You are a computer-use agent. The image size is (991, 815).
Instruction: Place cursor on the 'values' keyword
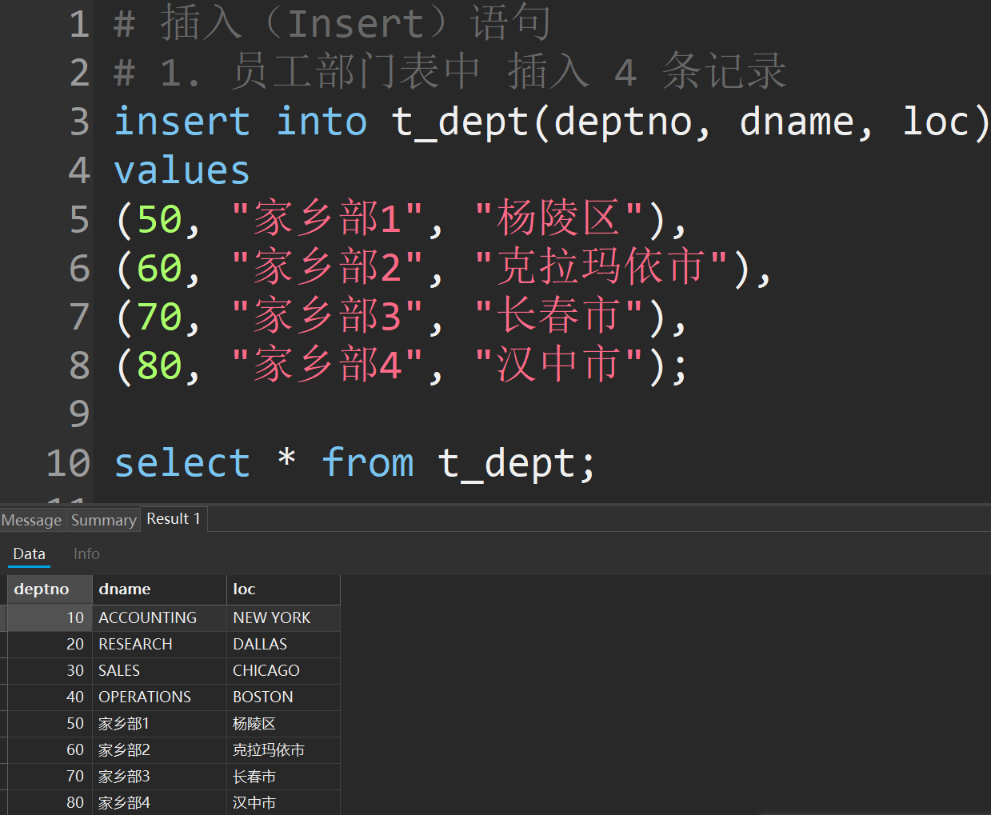tap(182, 171)
